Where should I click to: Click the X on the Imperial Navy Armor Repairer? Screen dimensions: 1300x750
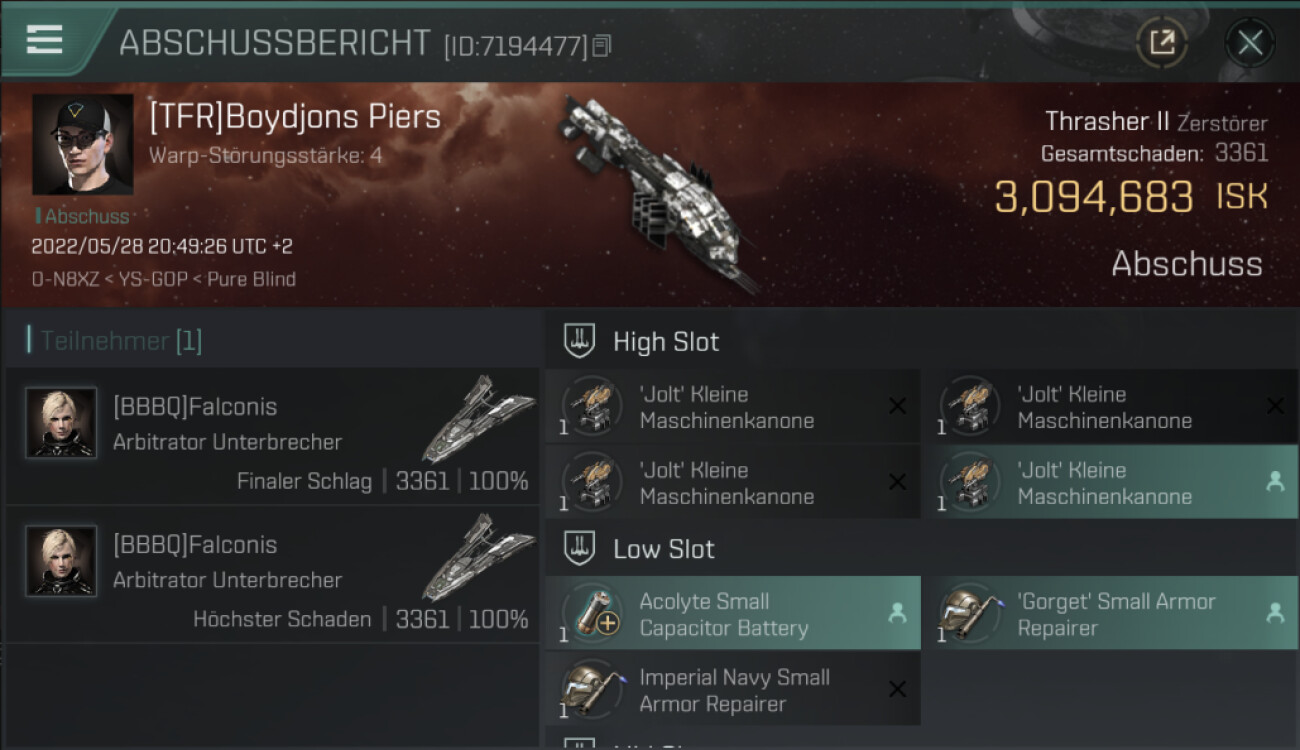coord(897,689)
